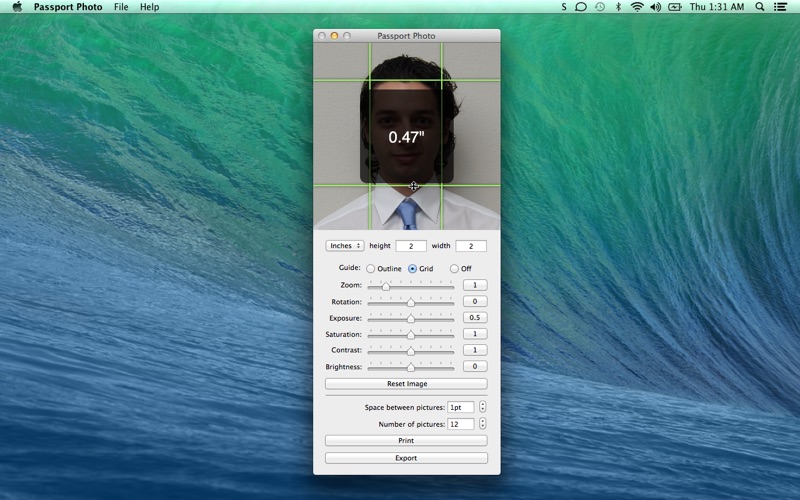Click the Exposure value field showing 0.5
800x500 pixels.
click(x=475, y=317)
